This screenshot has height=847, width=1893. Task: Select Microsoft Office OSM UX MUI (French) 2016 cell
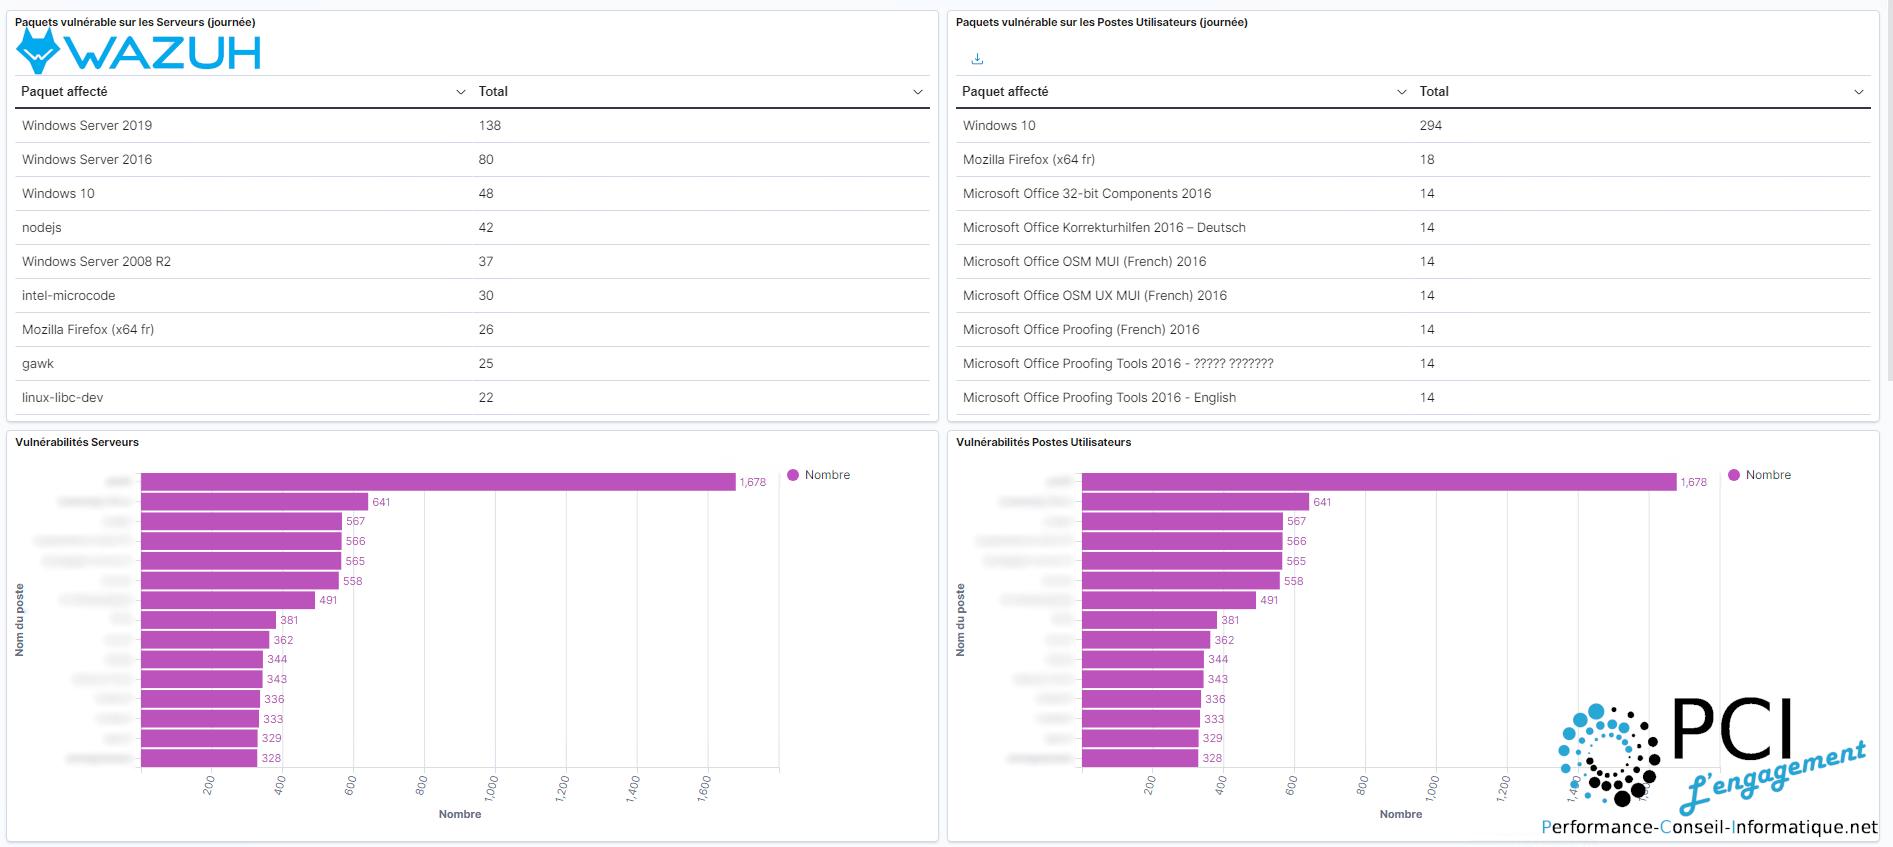click(x=1095, y=295)
